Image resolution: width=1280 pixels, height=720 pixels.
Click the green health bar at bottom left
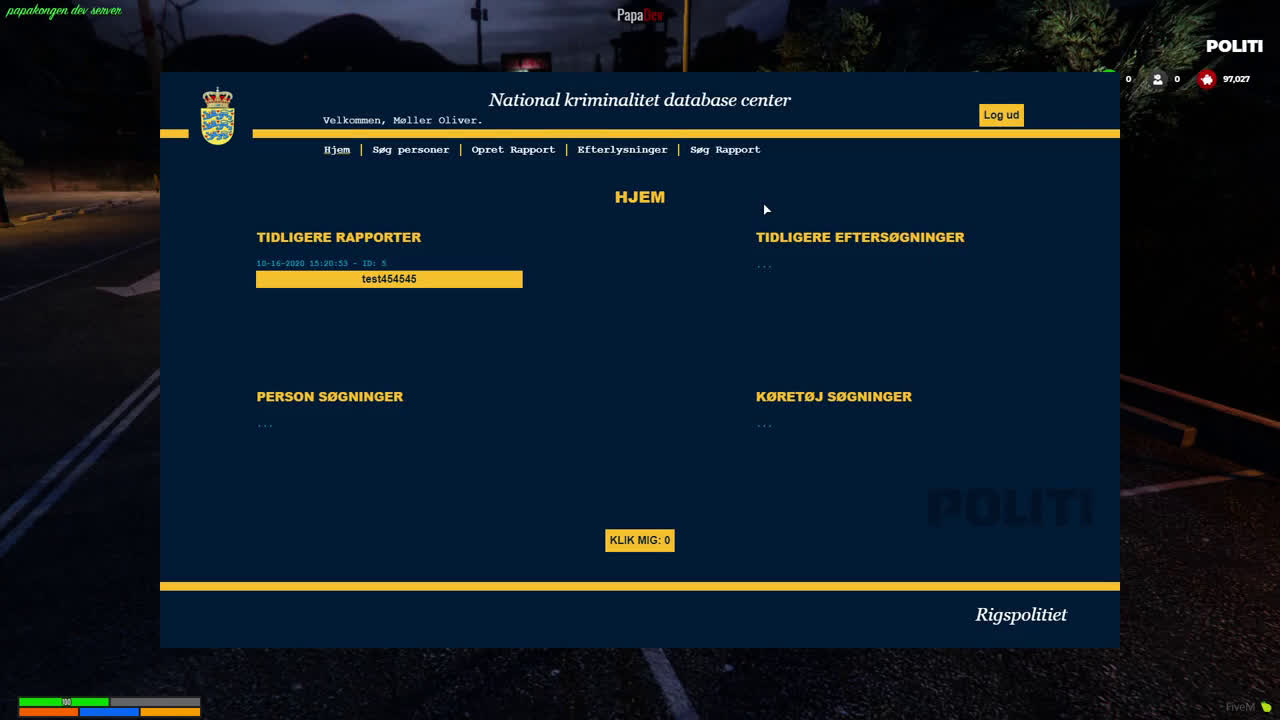click(x=65, y=702)
